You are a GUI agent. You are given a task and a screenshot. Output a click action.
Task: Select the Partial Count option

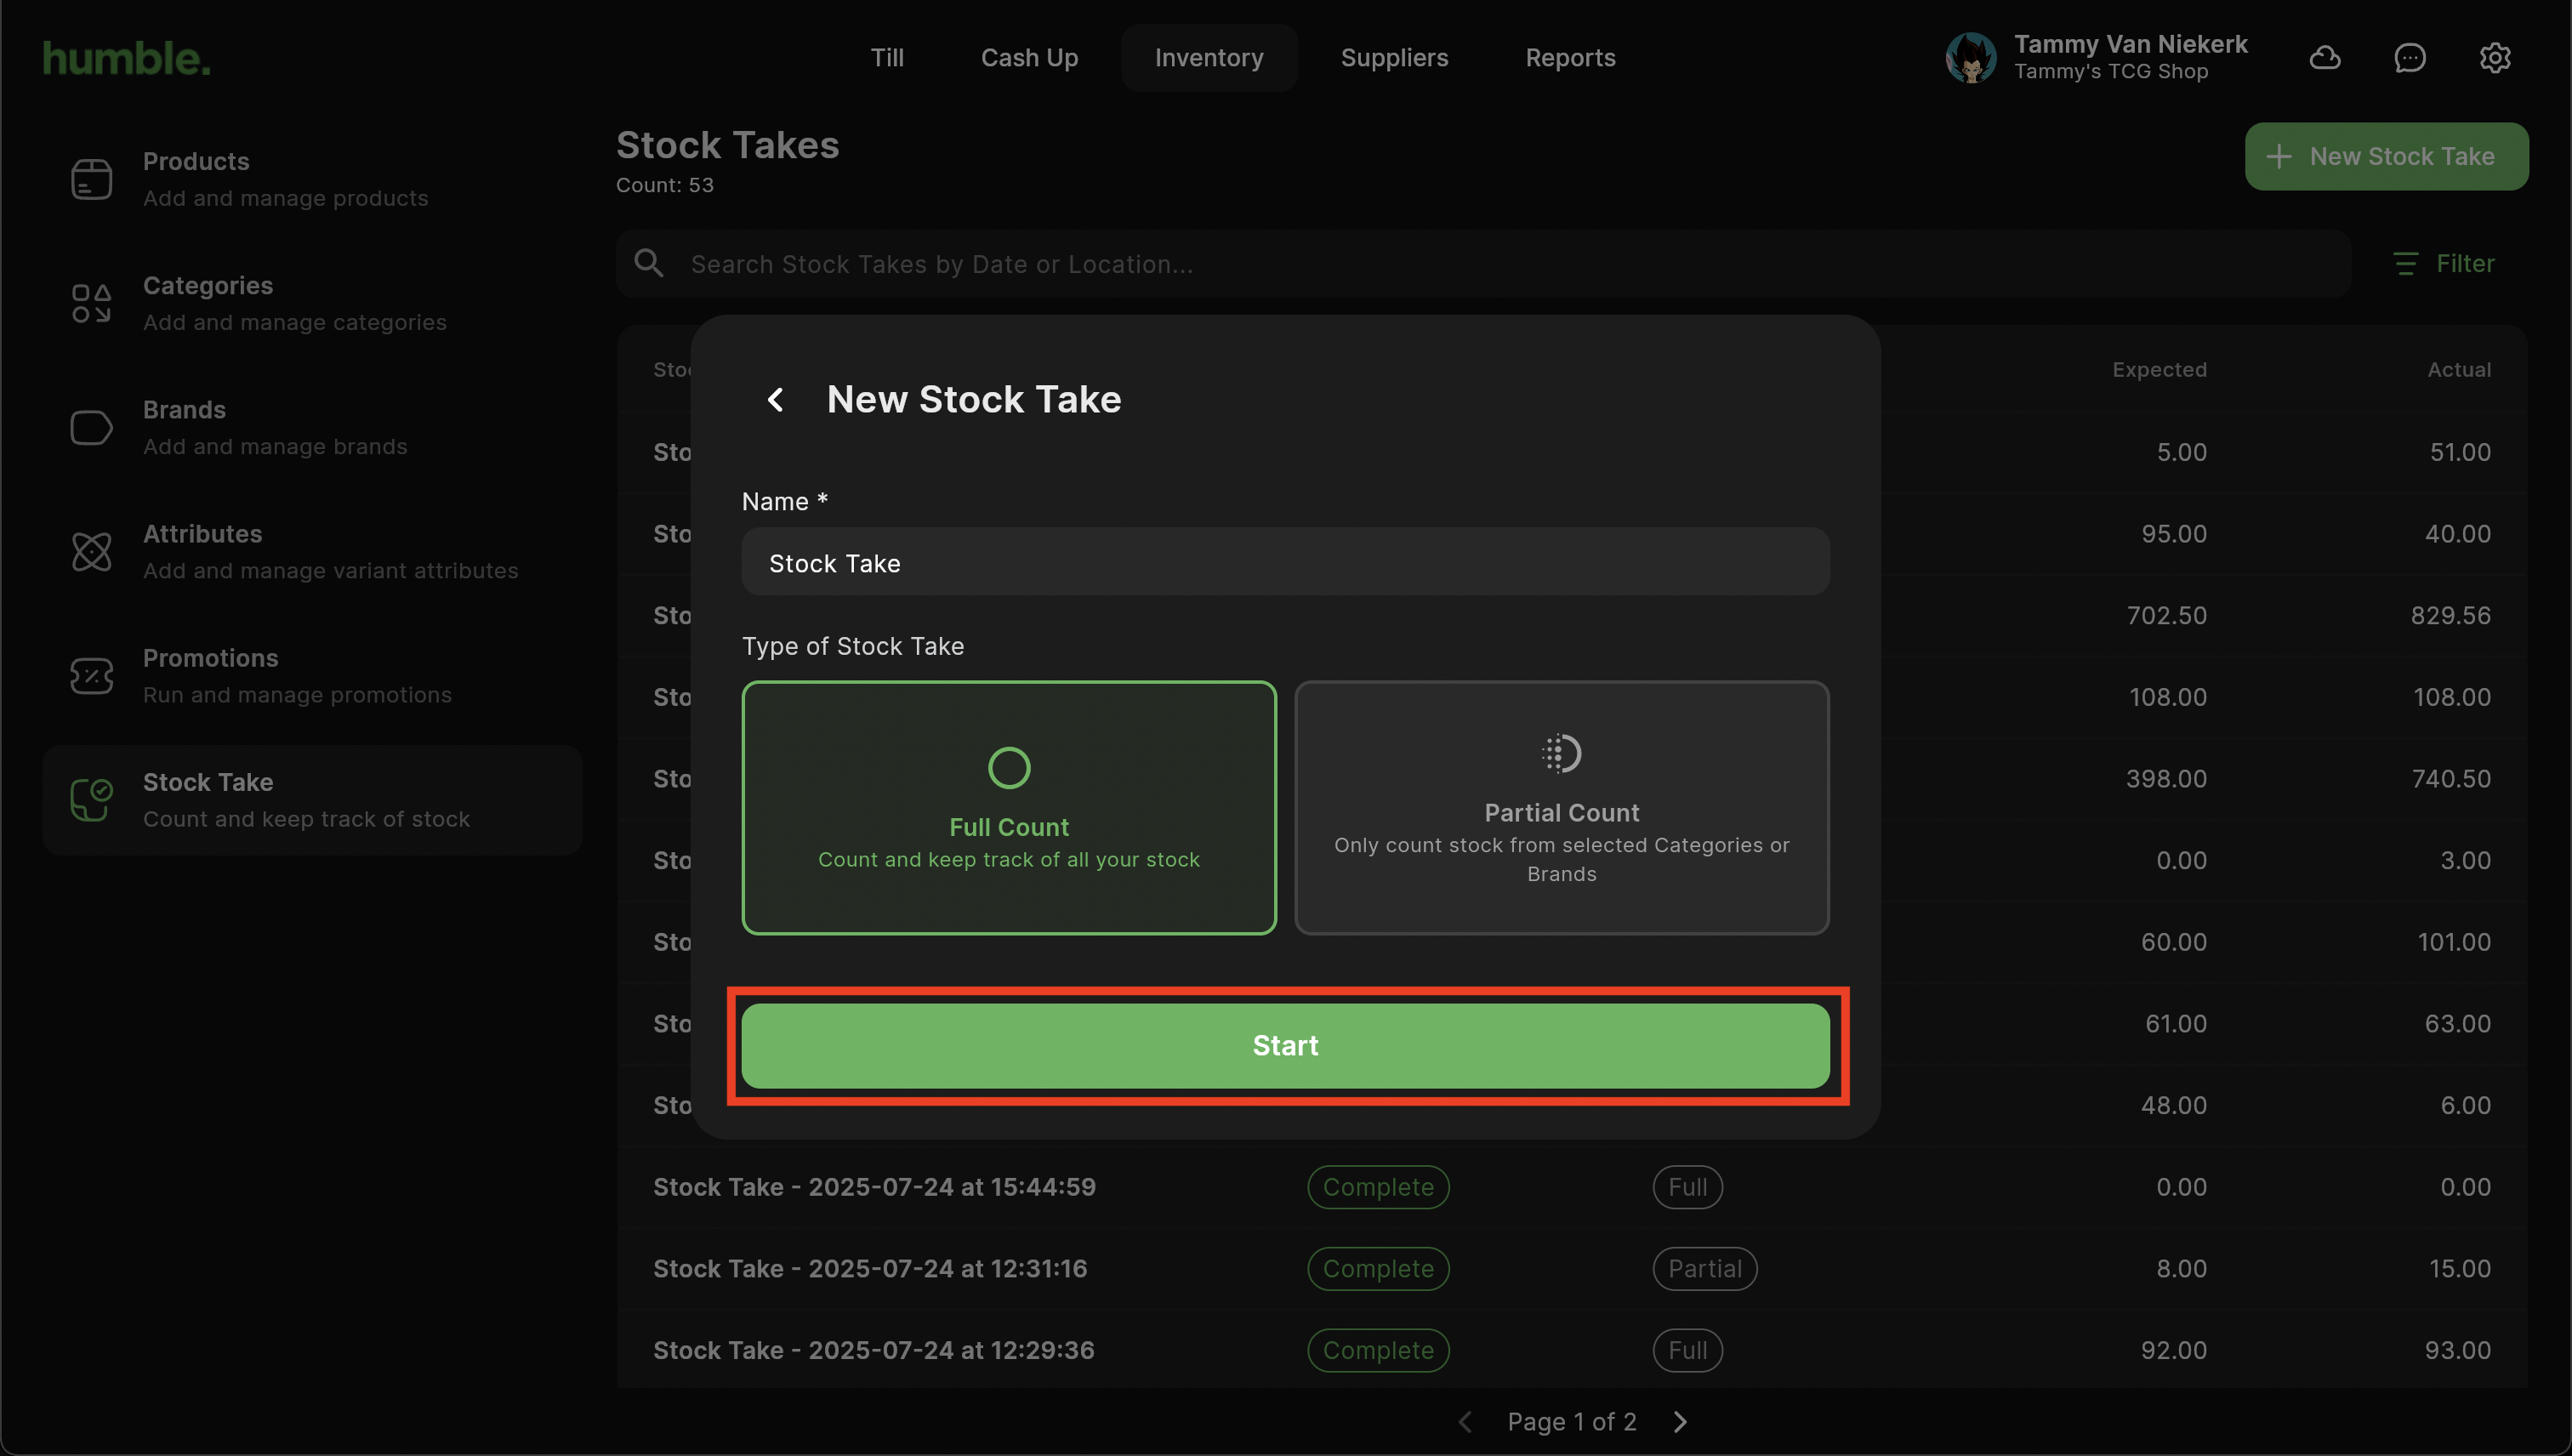(x=1561, y=807)
